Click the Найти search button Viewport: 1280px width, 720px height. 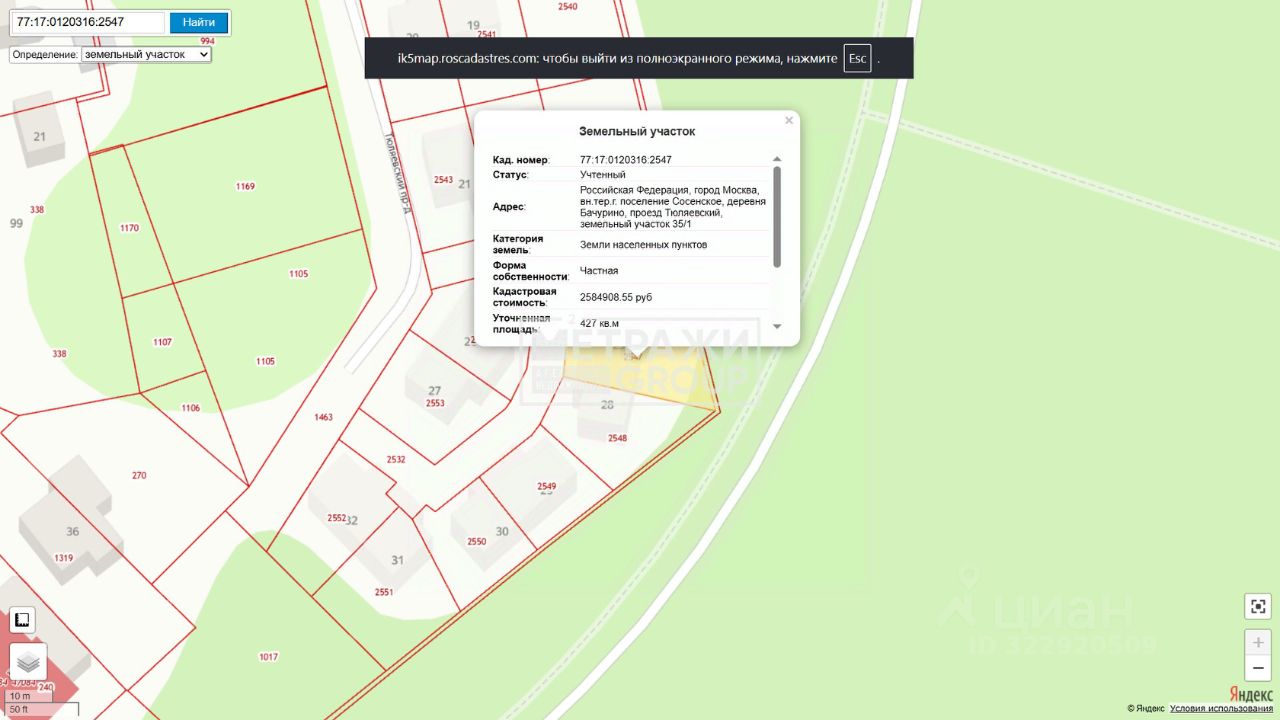coord(198,22)
